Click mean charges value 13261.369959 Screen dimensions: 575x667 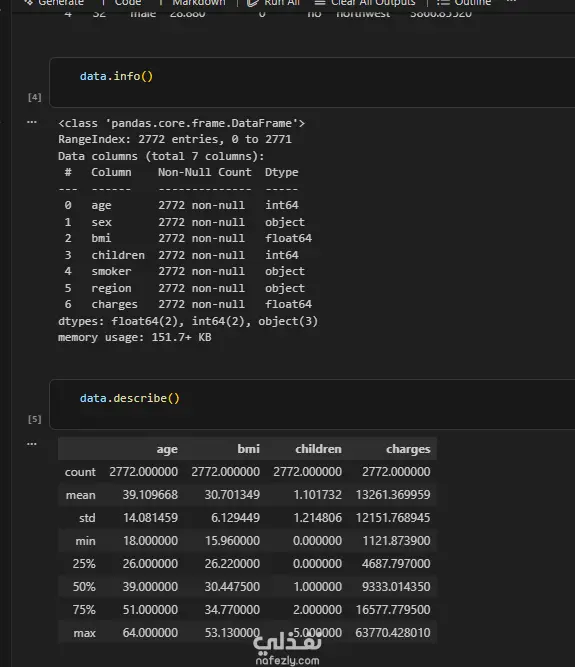393,495
